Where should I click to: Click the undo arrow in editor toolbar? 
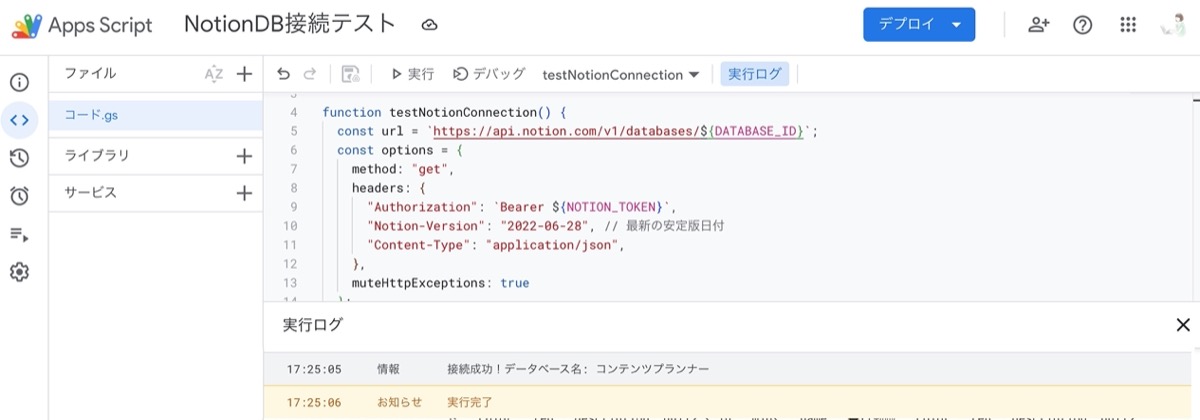click(x=284, y=74)
